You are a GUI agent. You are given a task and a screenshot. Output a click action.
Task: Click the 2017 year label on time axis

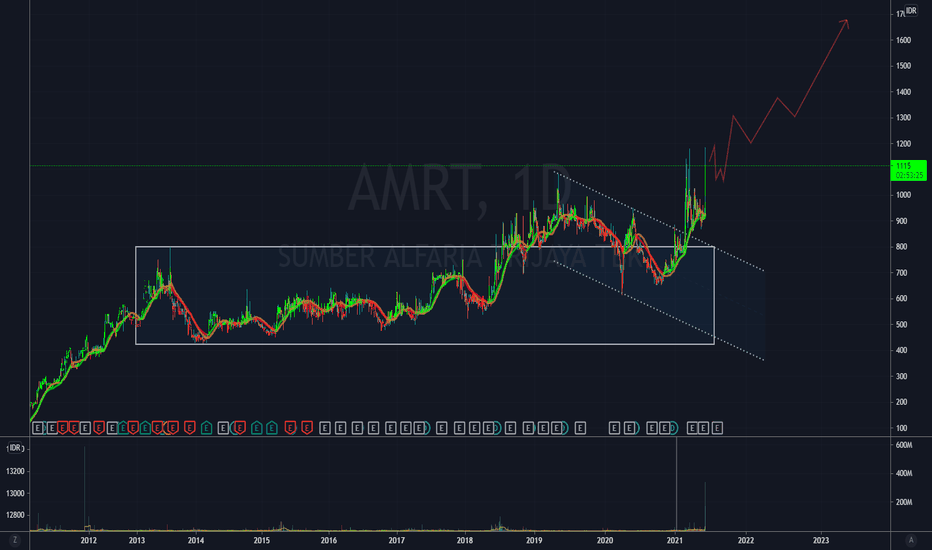coord(396,540)
